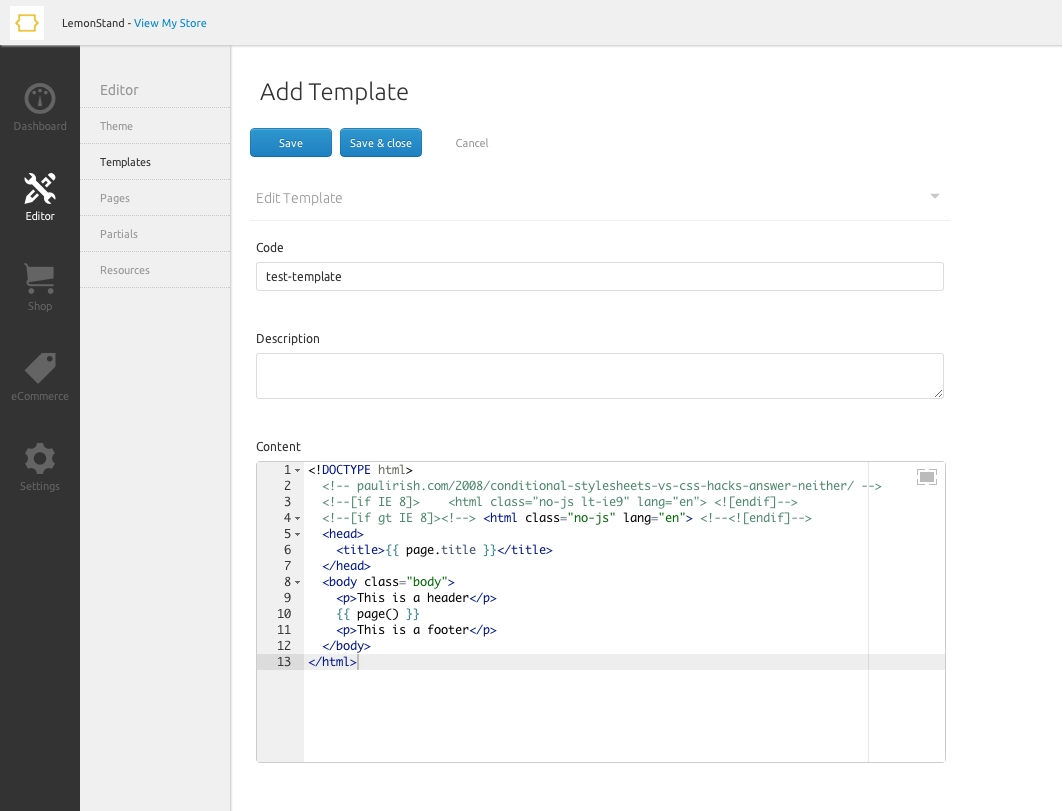
Task: Click the LemonStand logo icon
Action: coord(26,23)
